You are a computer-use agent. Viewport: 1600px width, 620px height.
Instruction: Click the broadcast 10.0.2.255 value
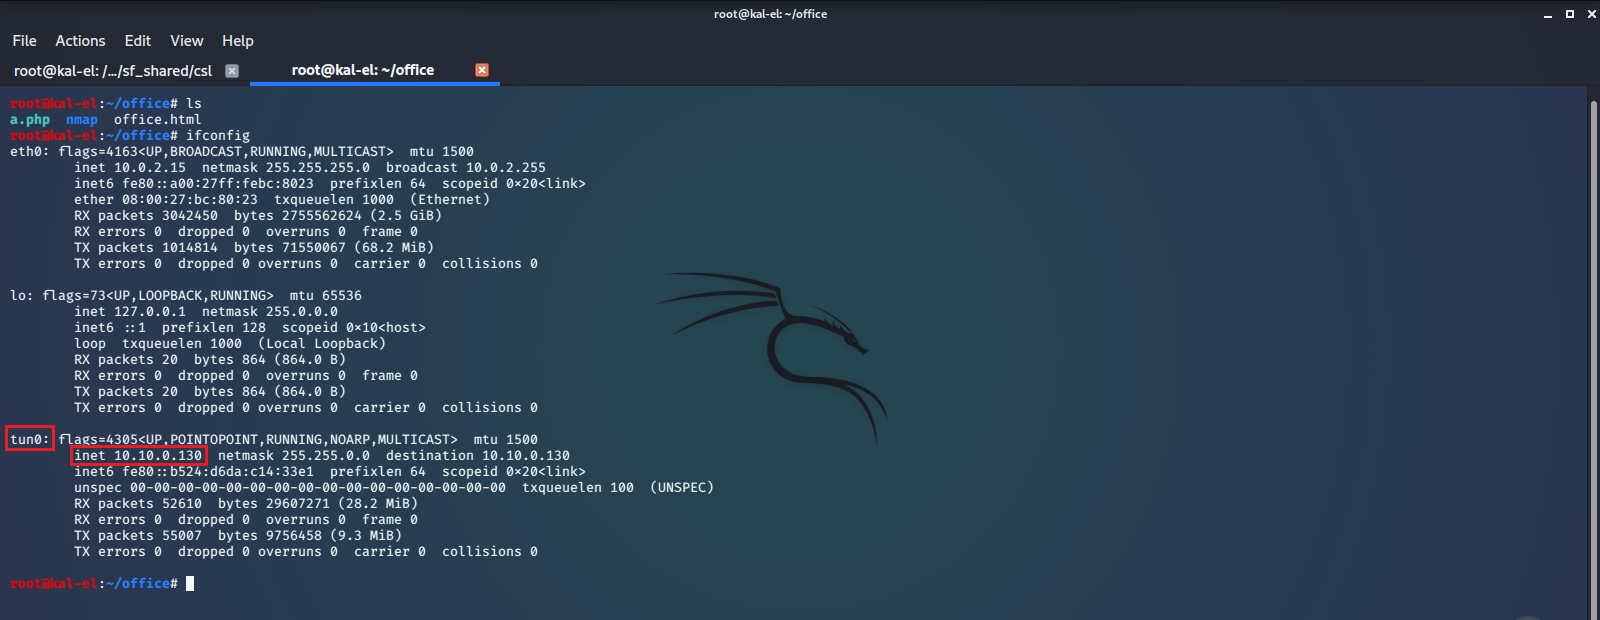tap(466, 168)
